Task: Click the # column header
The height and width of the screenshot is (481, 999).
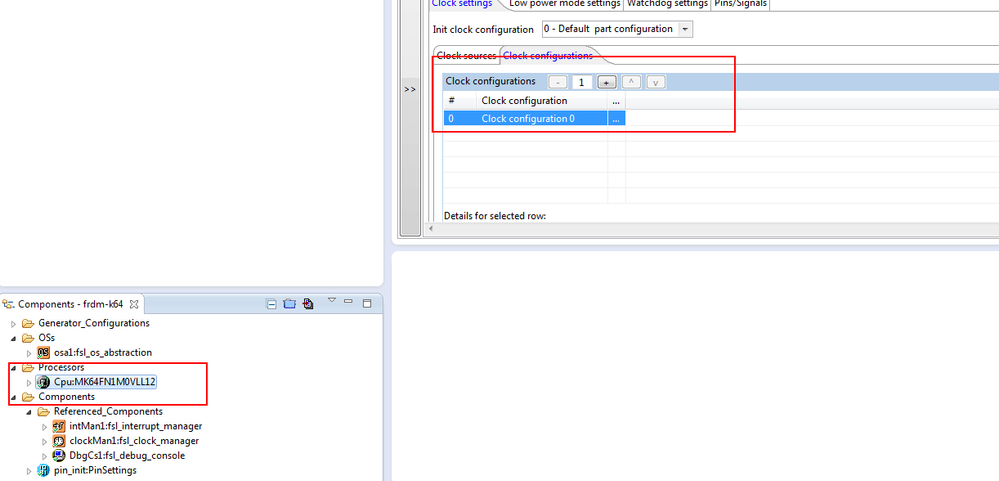Action: point(460,101)
